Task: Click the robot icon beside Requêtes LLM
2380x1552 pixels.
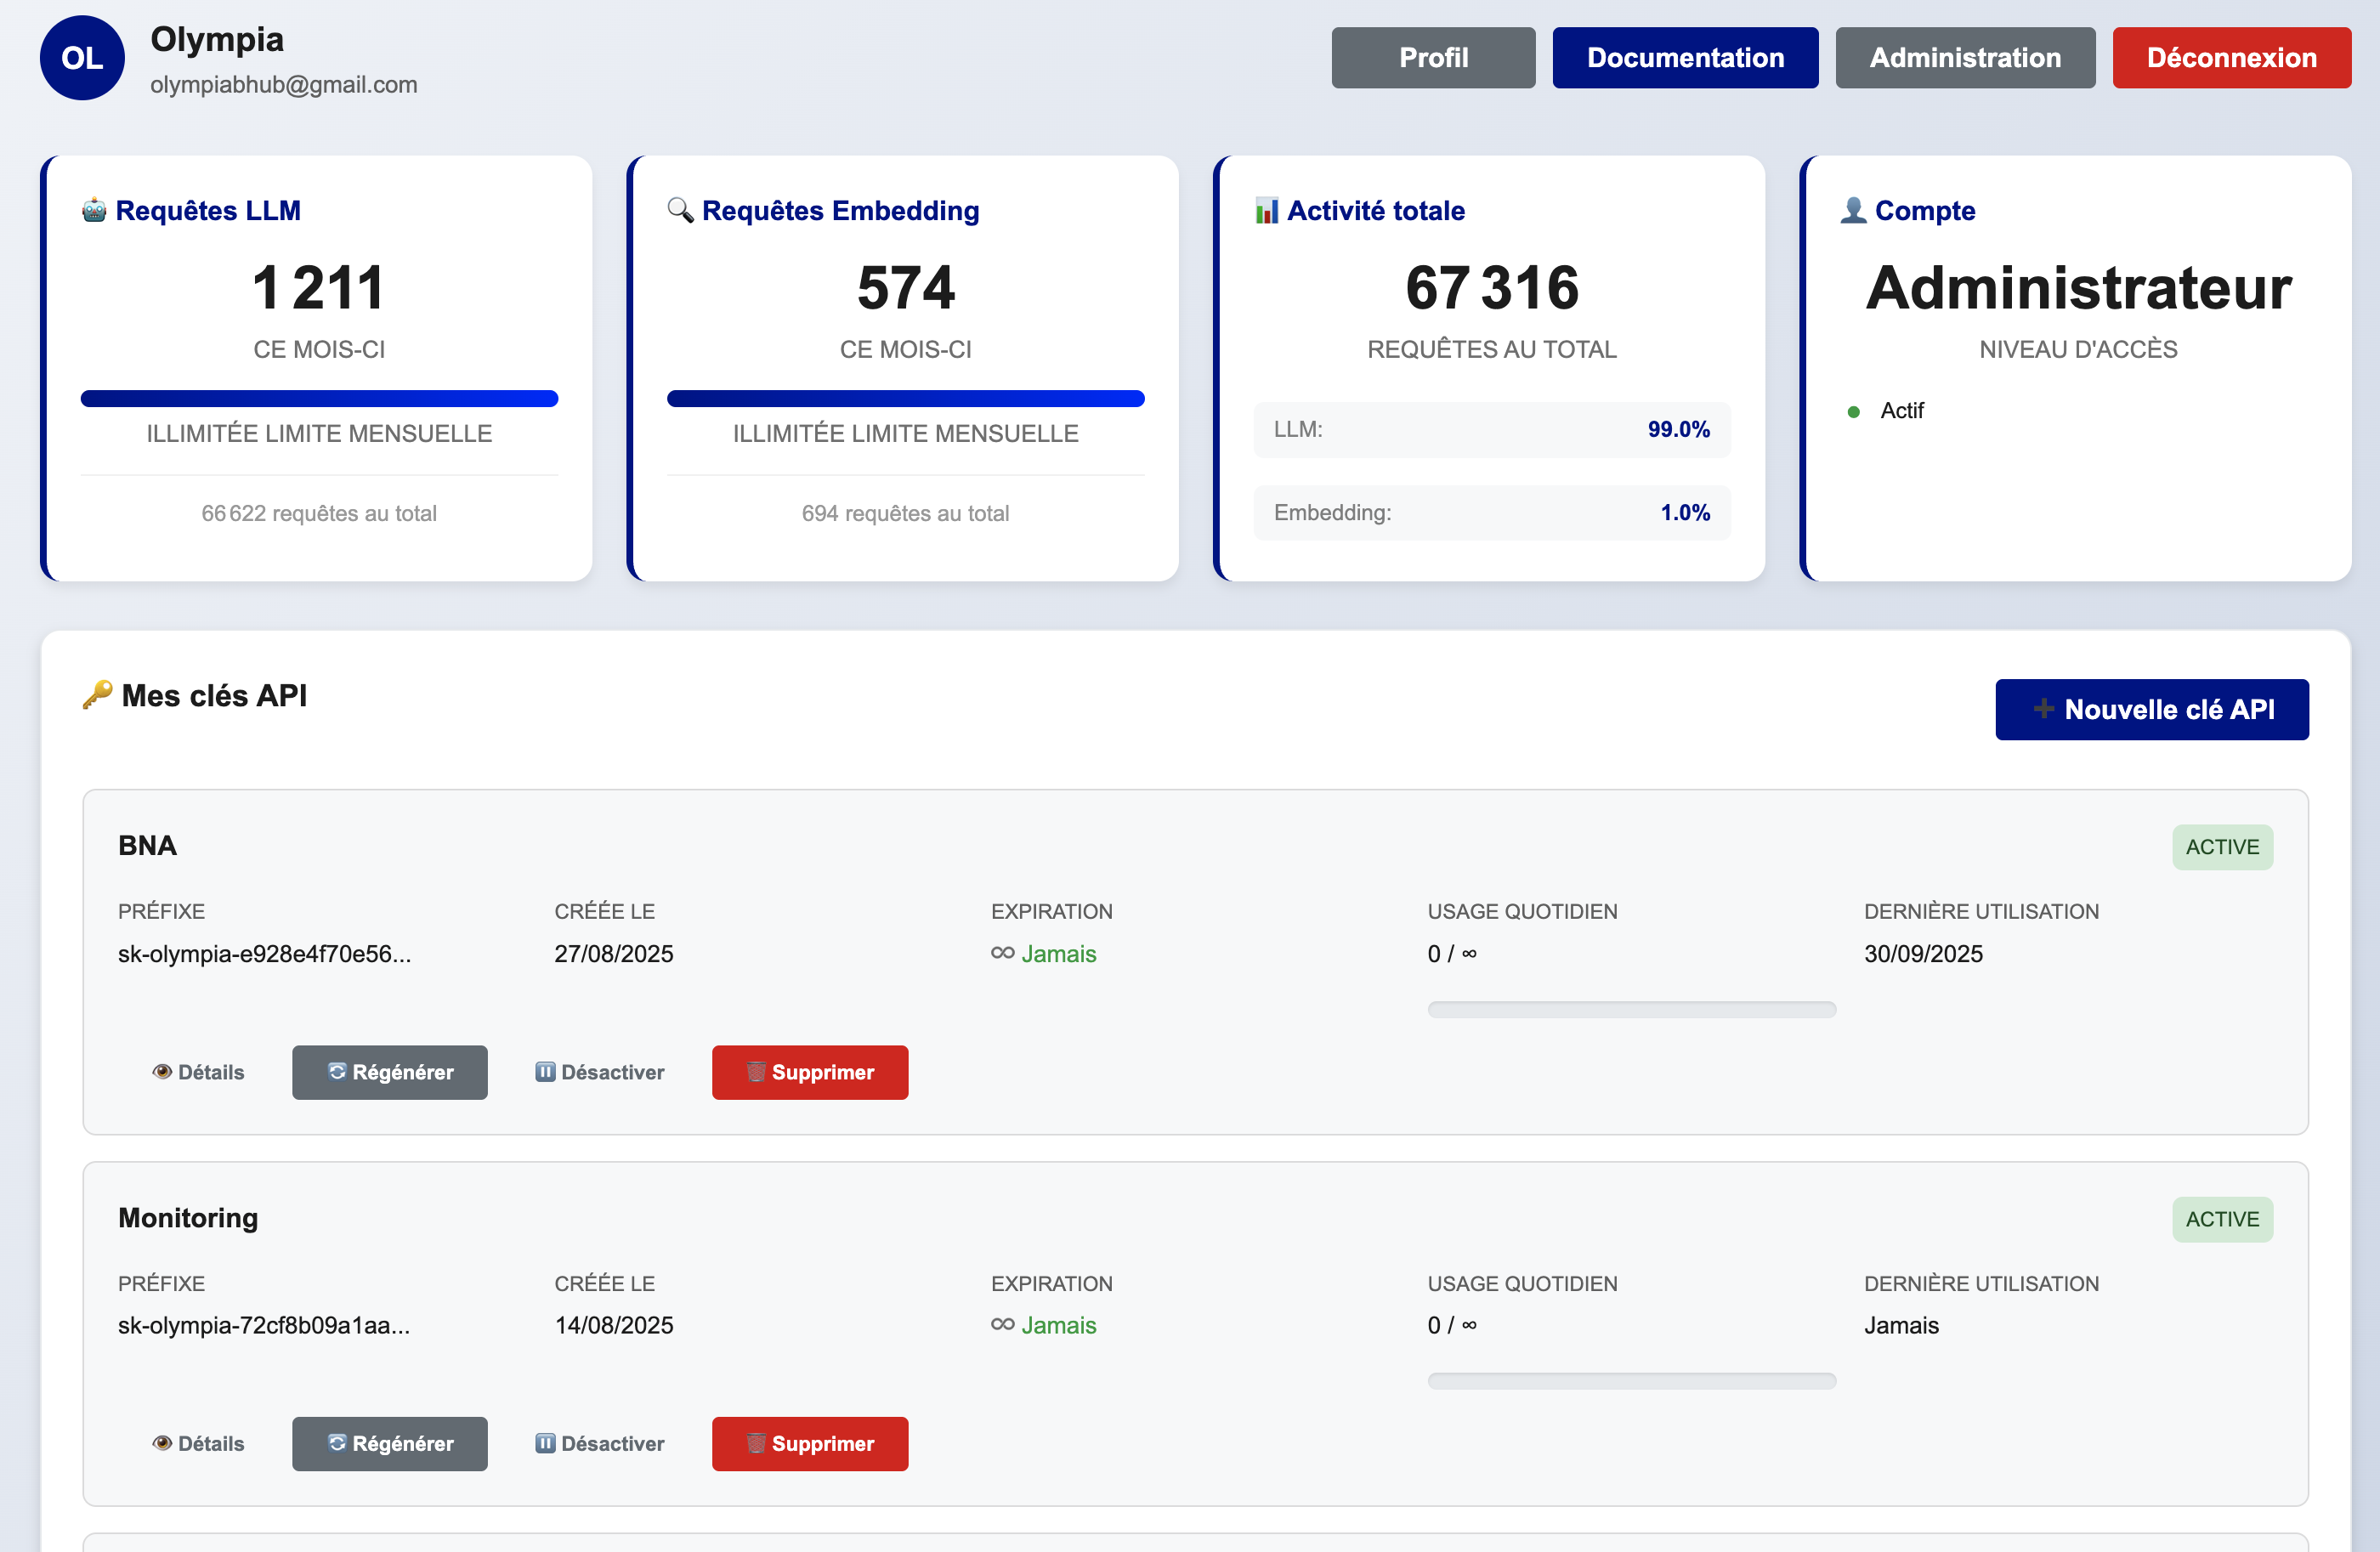Action: (94, 210)
